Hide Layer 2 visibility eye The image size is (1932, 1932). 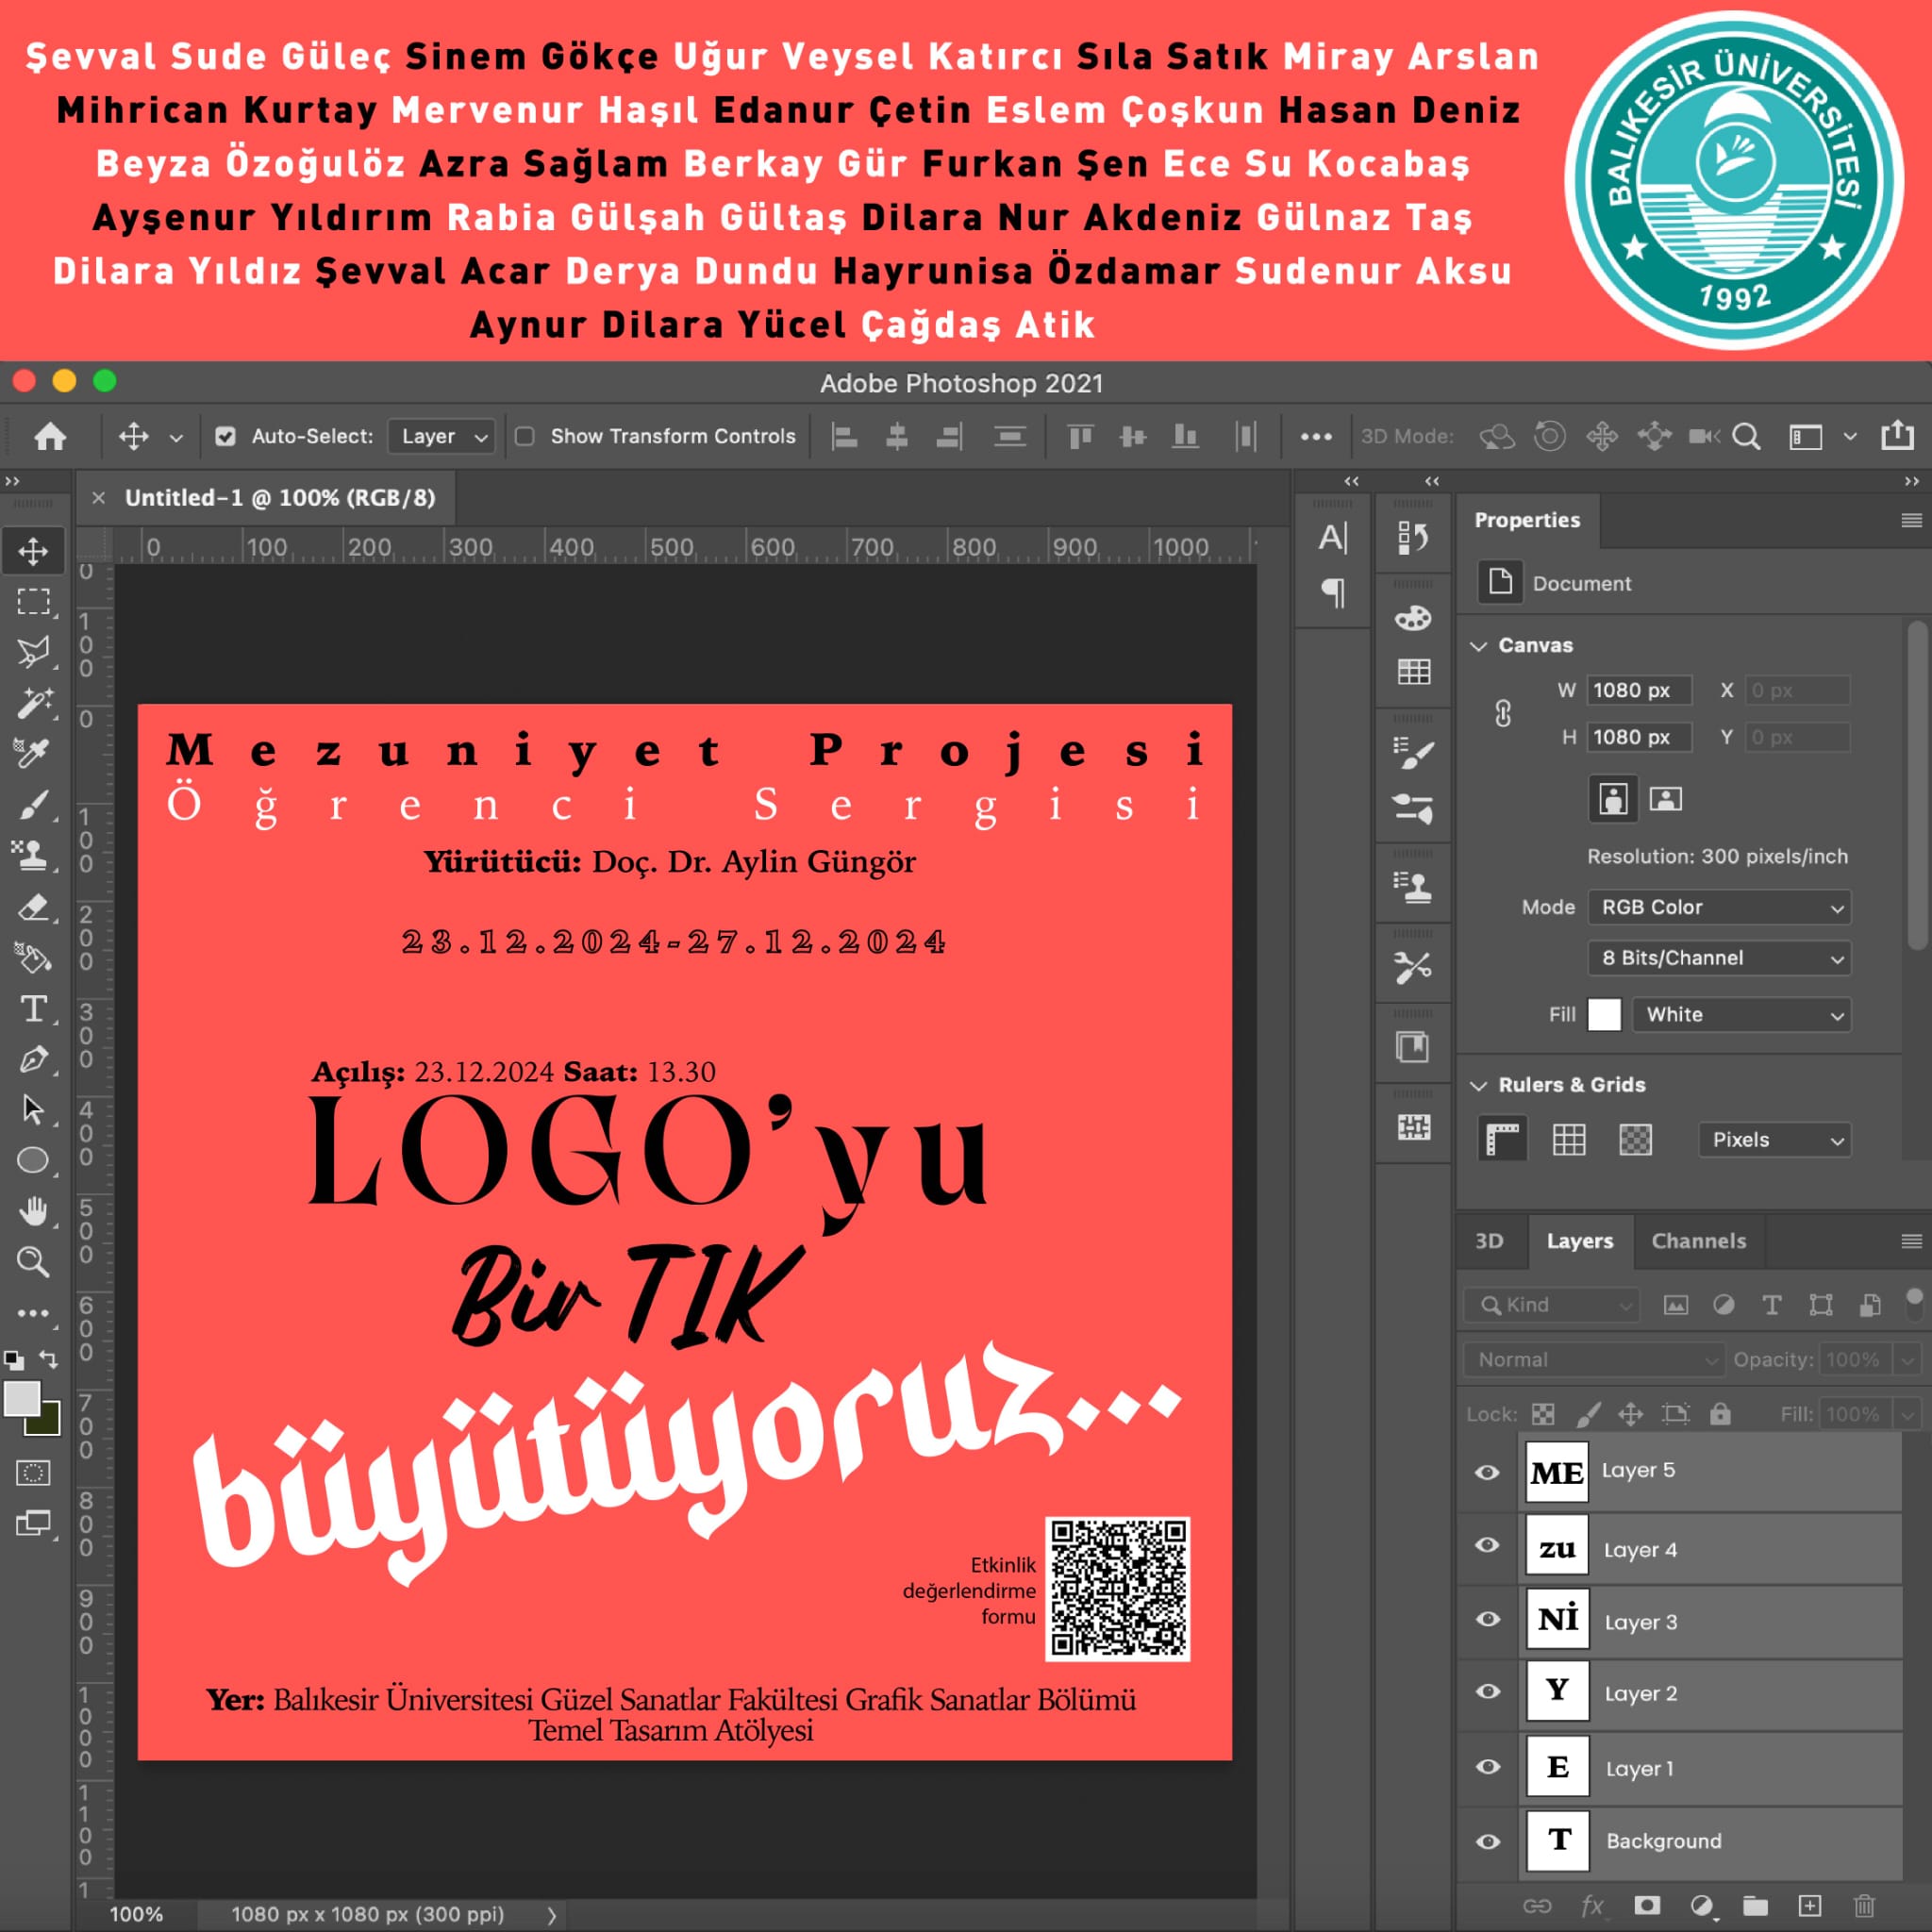tap(1487, 1691)
